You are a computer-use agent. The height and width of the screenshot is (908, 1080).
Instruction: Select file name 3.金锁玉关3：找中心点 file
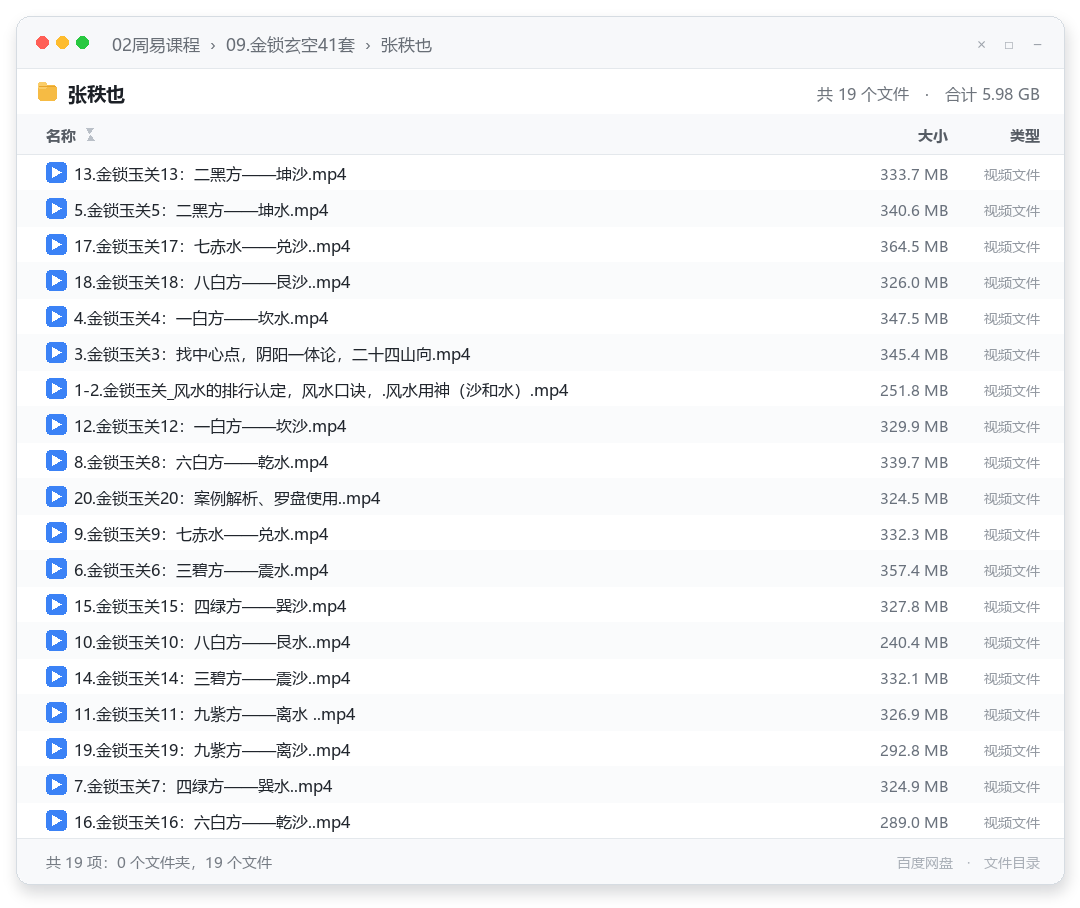click(x=272, y=354)
